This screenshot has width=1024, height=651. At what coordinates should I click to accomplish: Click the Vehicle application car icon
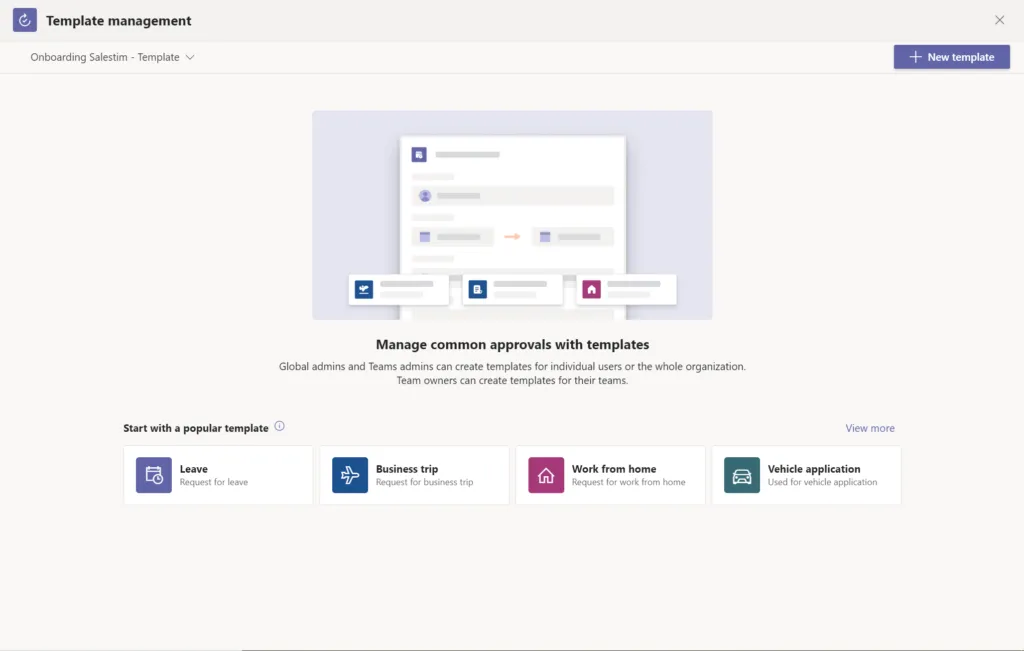point(742,475)
